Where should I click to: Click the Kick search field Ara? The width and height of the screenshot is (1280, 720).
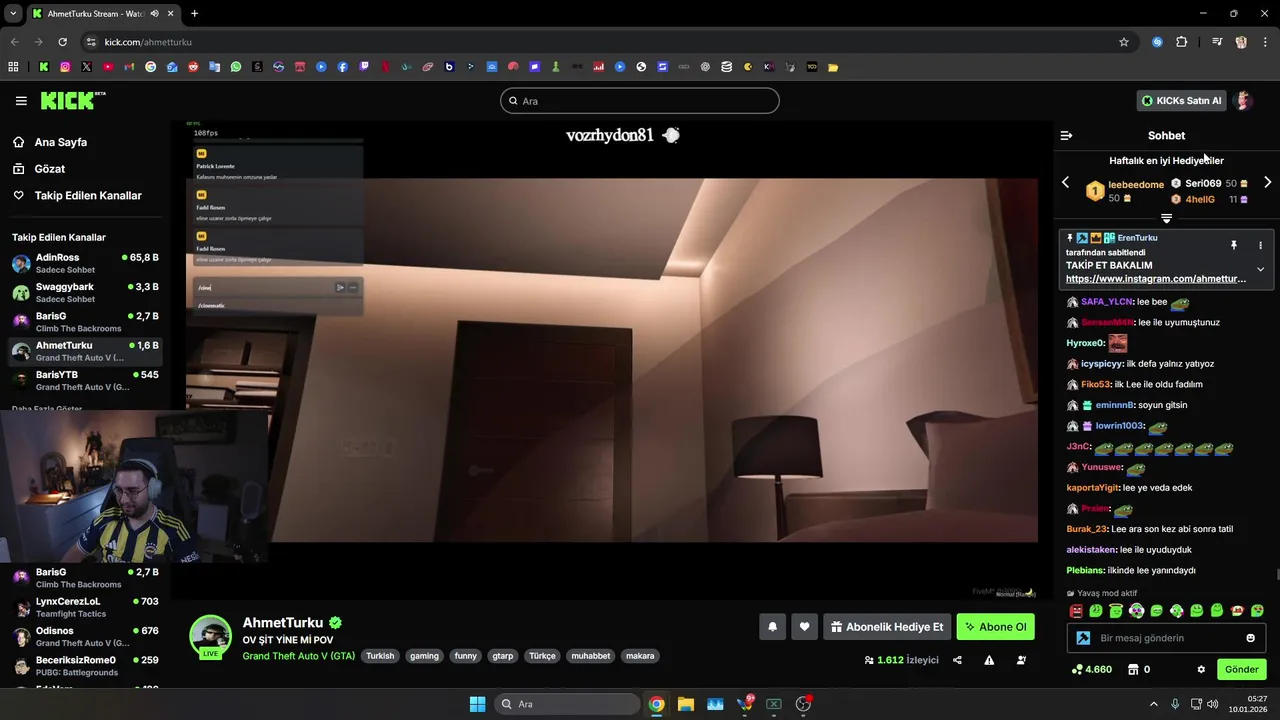pos(640,101)
